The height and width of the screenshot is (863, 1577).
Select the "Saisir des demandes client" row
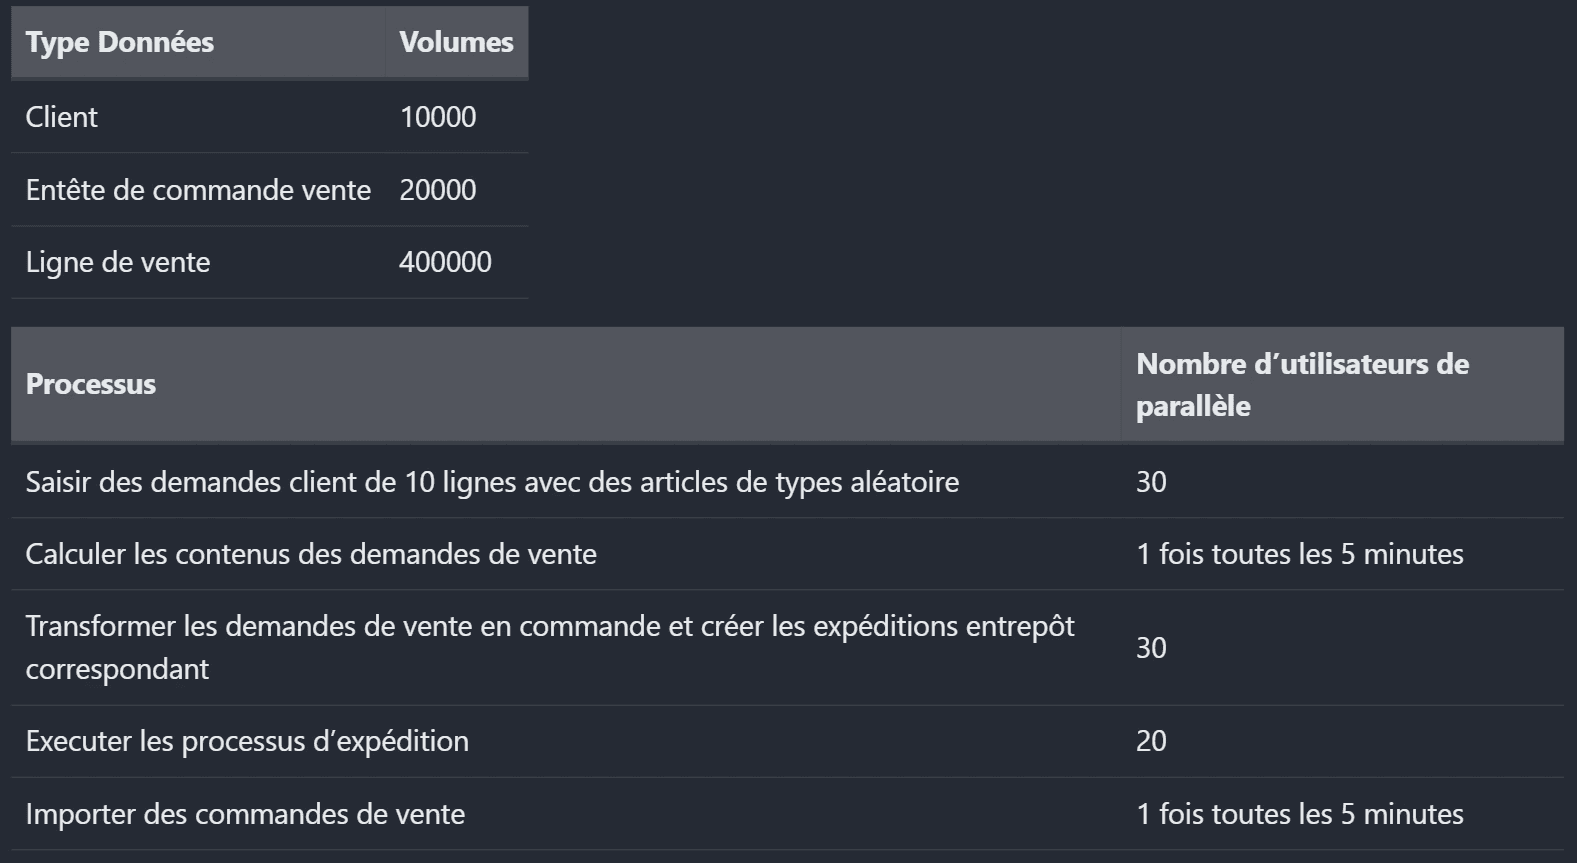pos(492,482)
